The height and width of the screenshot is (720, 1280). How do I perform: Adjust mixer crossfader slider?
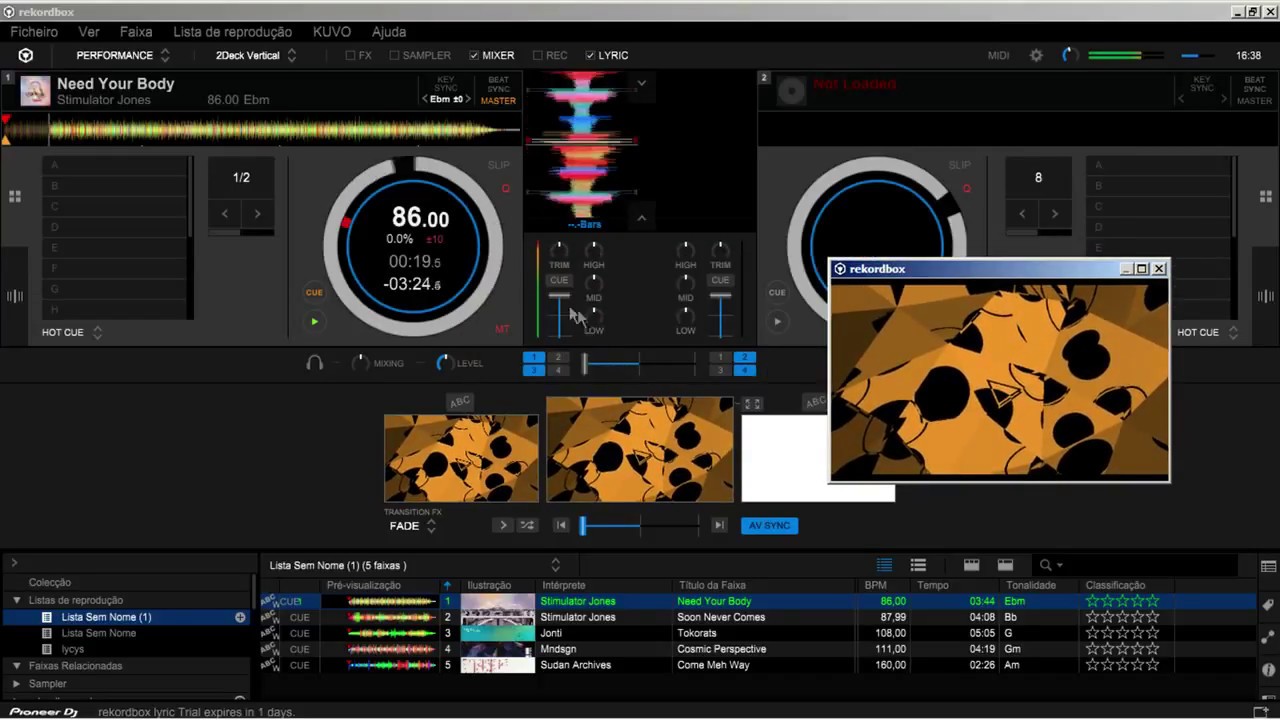point(585,363)
